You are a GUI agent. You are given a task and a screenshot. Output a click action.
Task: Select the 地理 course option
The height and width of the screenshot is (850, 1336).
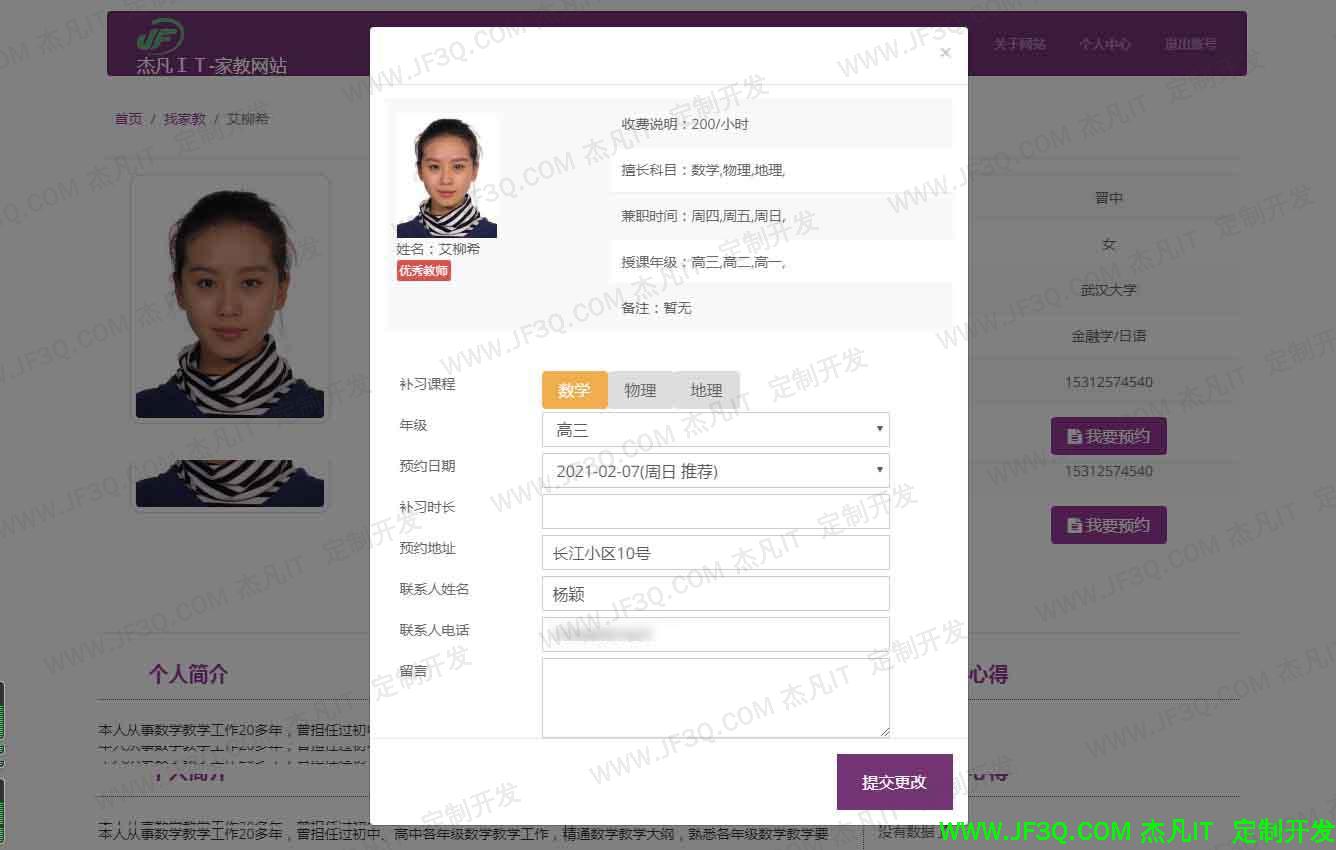(x=706, y=390)
